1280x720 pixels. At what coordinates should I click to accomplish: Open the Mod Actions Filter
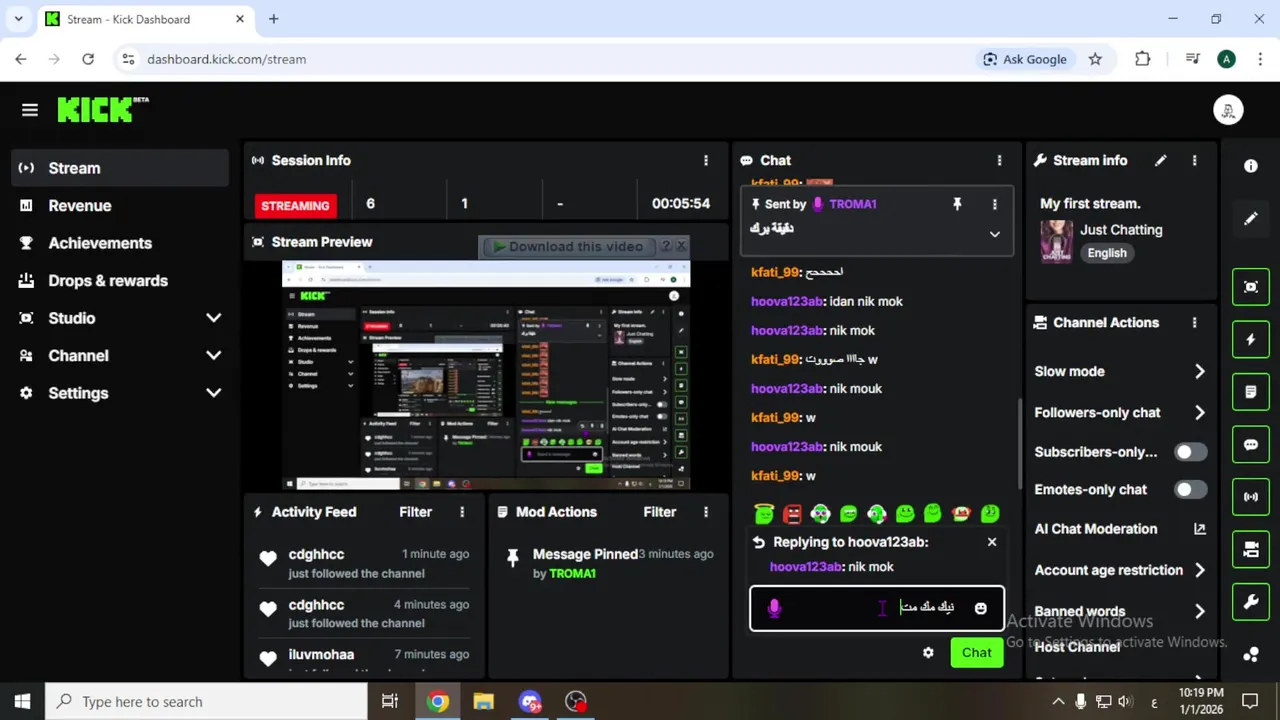point(659,512)
